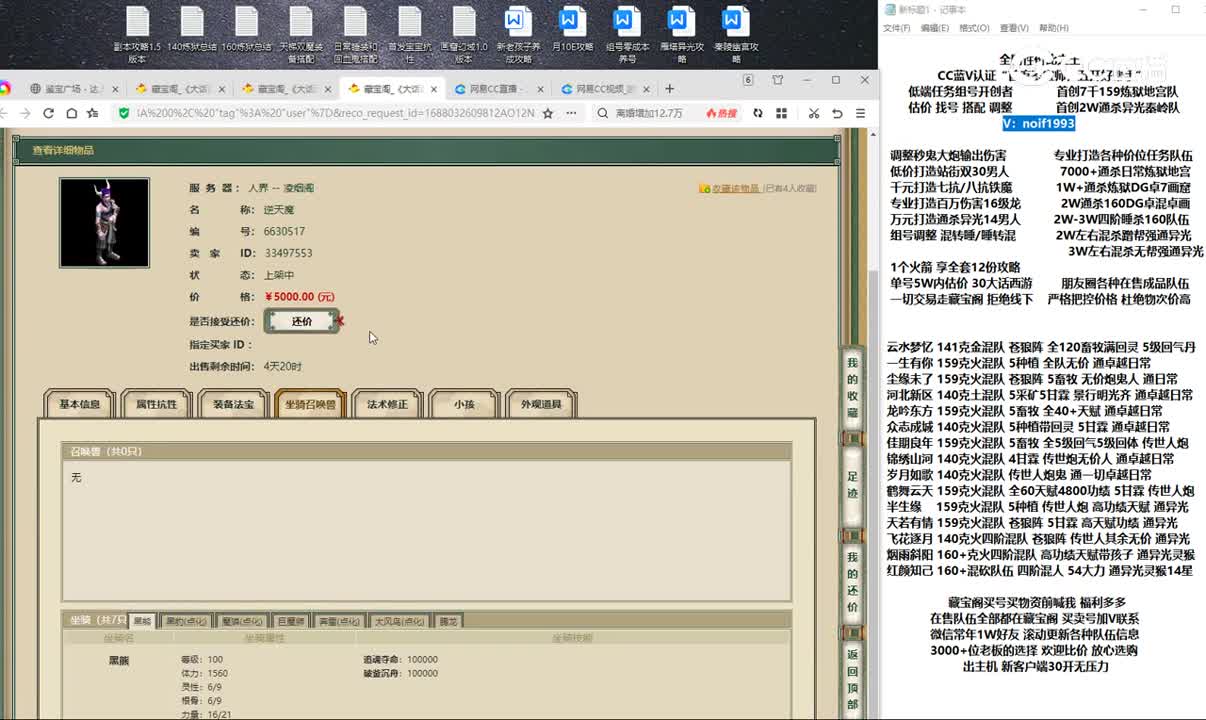This screenshot has width=1206, height=720.
Task: Open the 外观道具 tab
Action: tap(541, 404)
